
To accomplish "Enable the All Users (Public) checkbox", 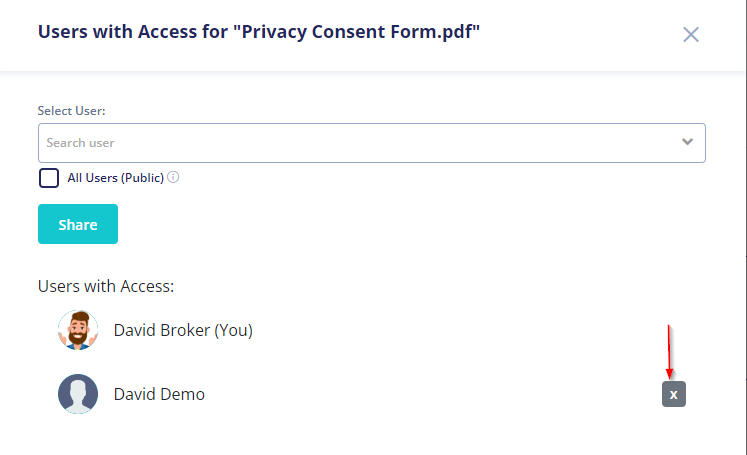I will pyautogui.click(x=49, y=178).
